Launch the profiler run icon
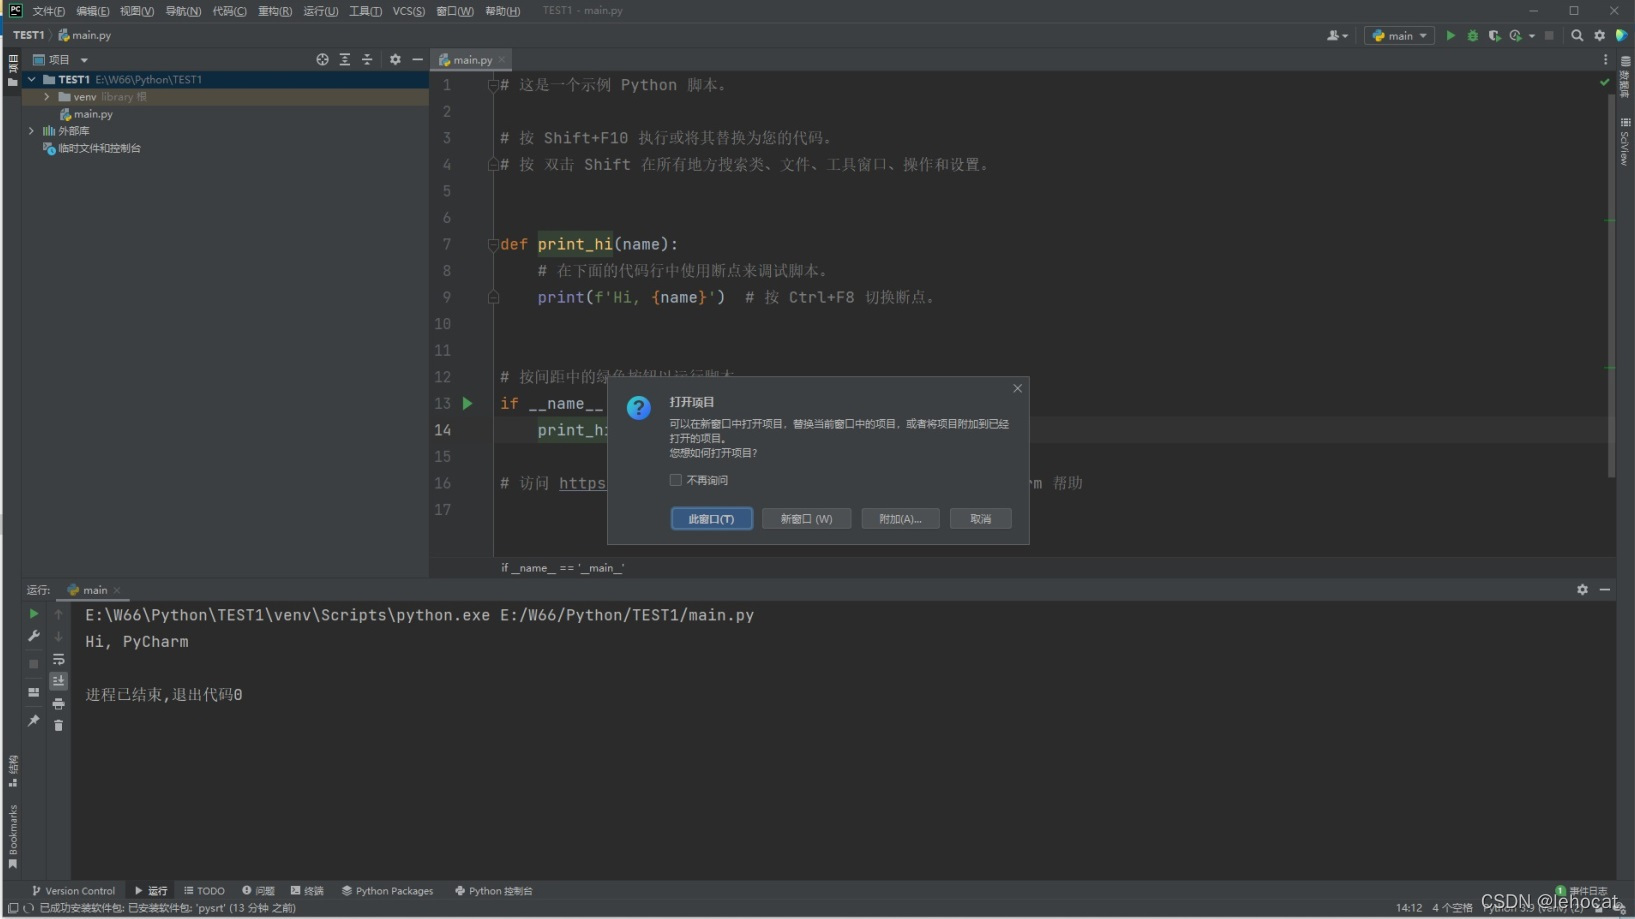This screenshot has height=919, width=1635. (x=1516, y=36)
